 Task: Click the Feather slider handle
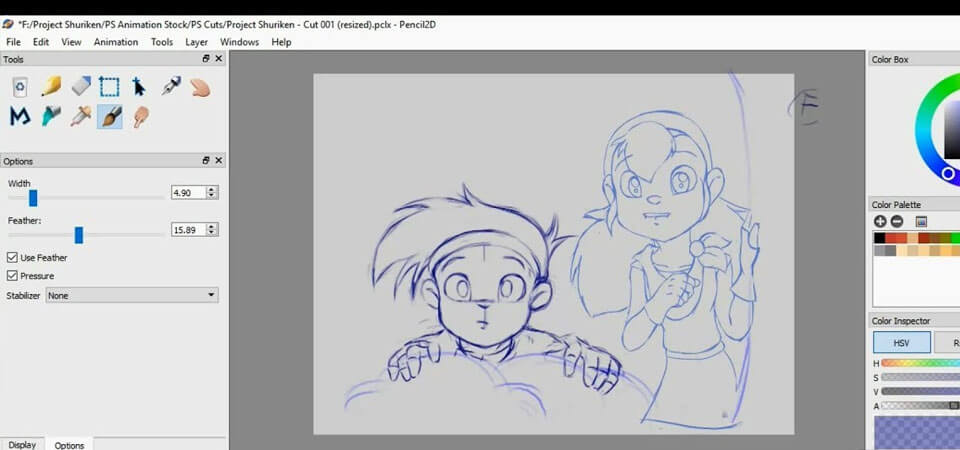[78, 234]
